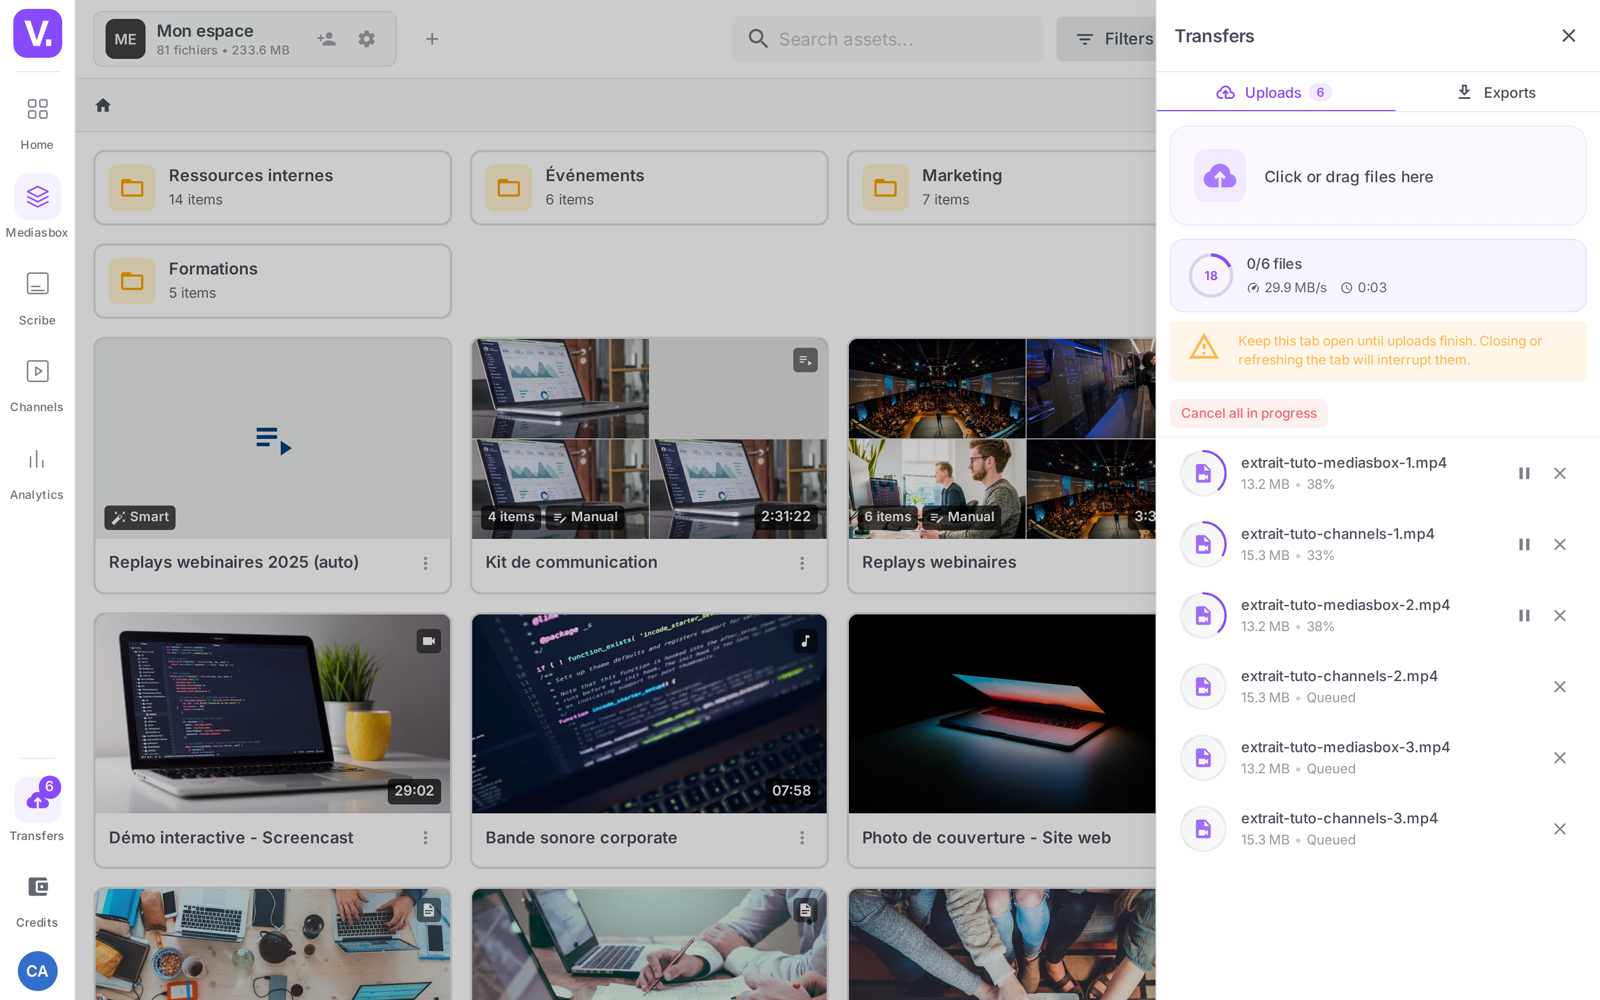This screenshot has height=1000, width=1600.
Task: Open the Credits section
Action: pos(37,900)
